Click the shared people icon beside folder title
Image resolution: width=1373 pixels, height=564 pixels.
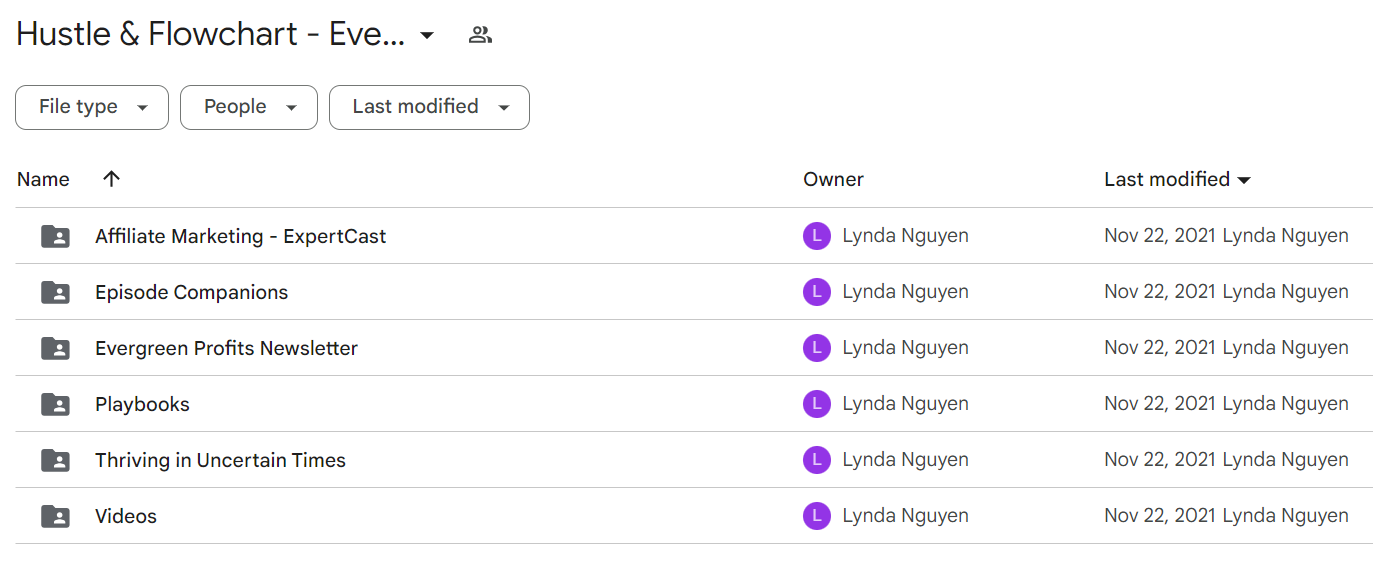(x=480, y=35)
